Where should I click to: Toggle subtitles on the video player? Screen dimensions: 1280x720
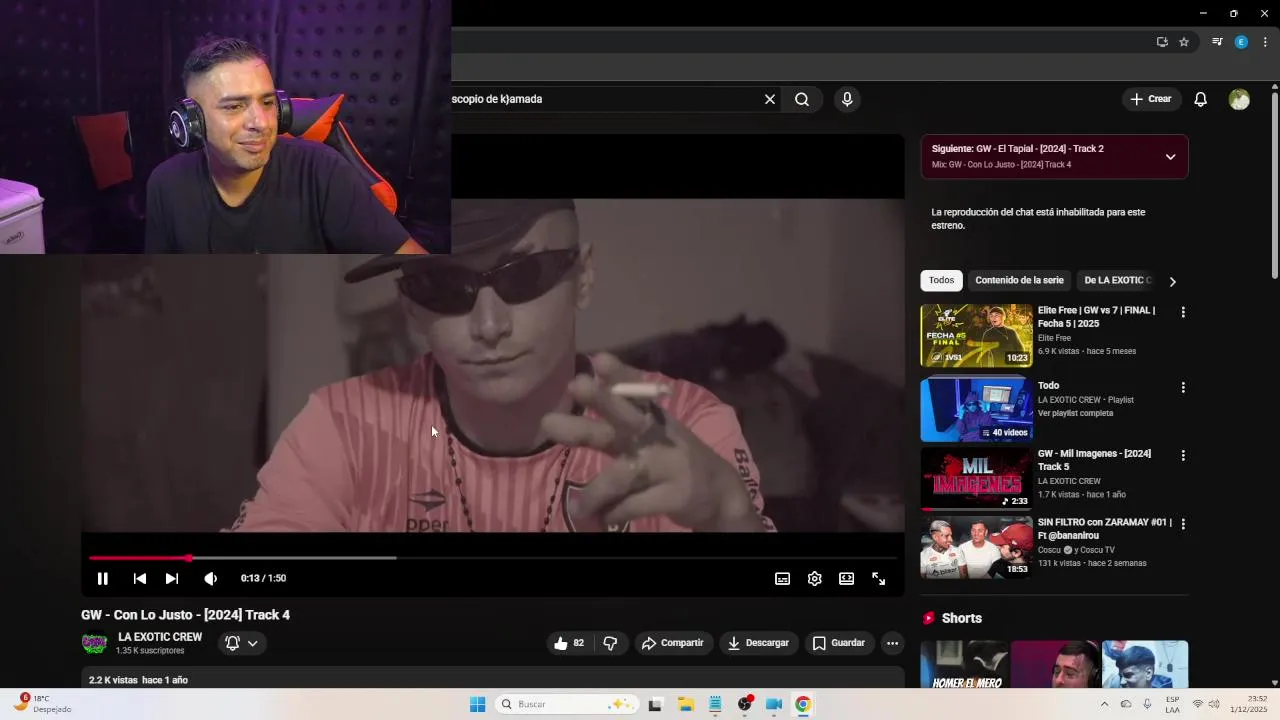click(783, 578)
